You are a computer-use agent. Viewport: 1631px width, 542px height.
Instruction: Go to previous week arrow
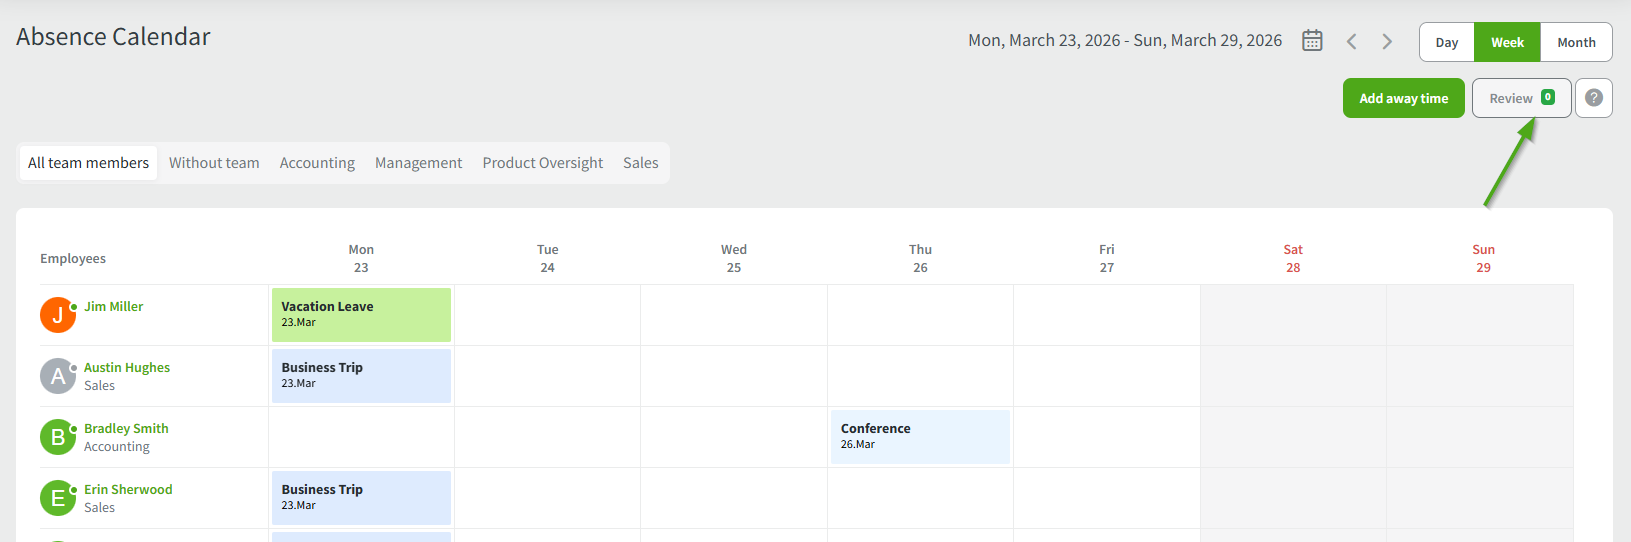click(x=1351, y=41)
